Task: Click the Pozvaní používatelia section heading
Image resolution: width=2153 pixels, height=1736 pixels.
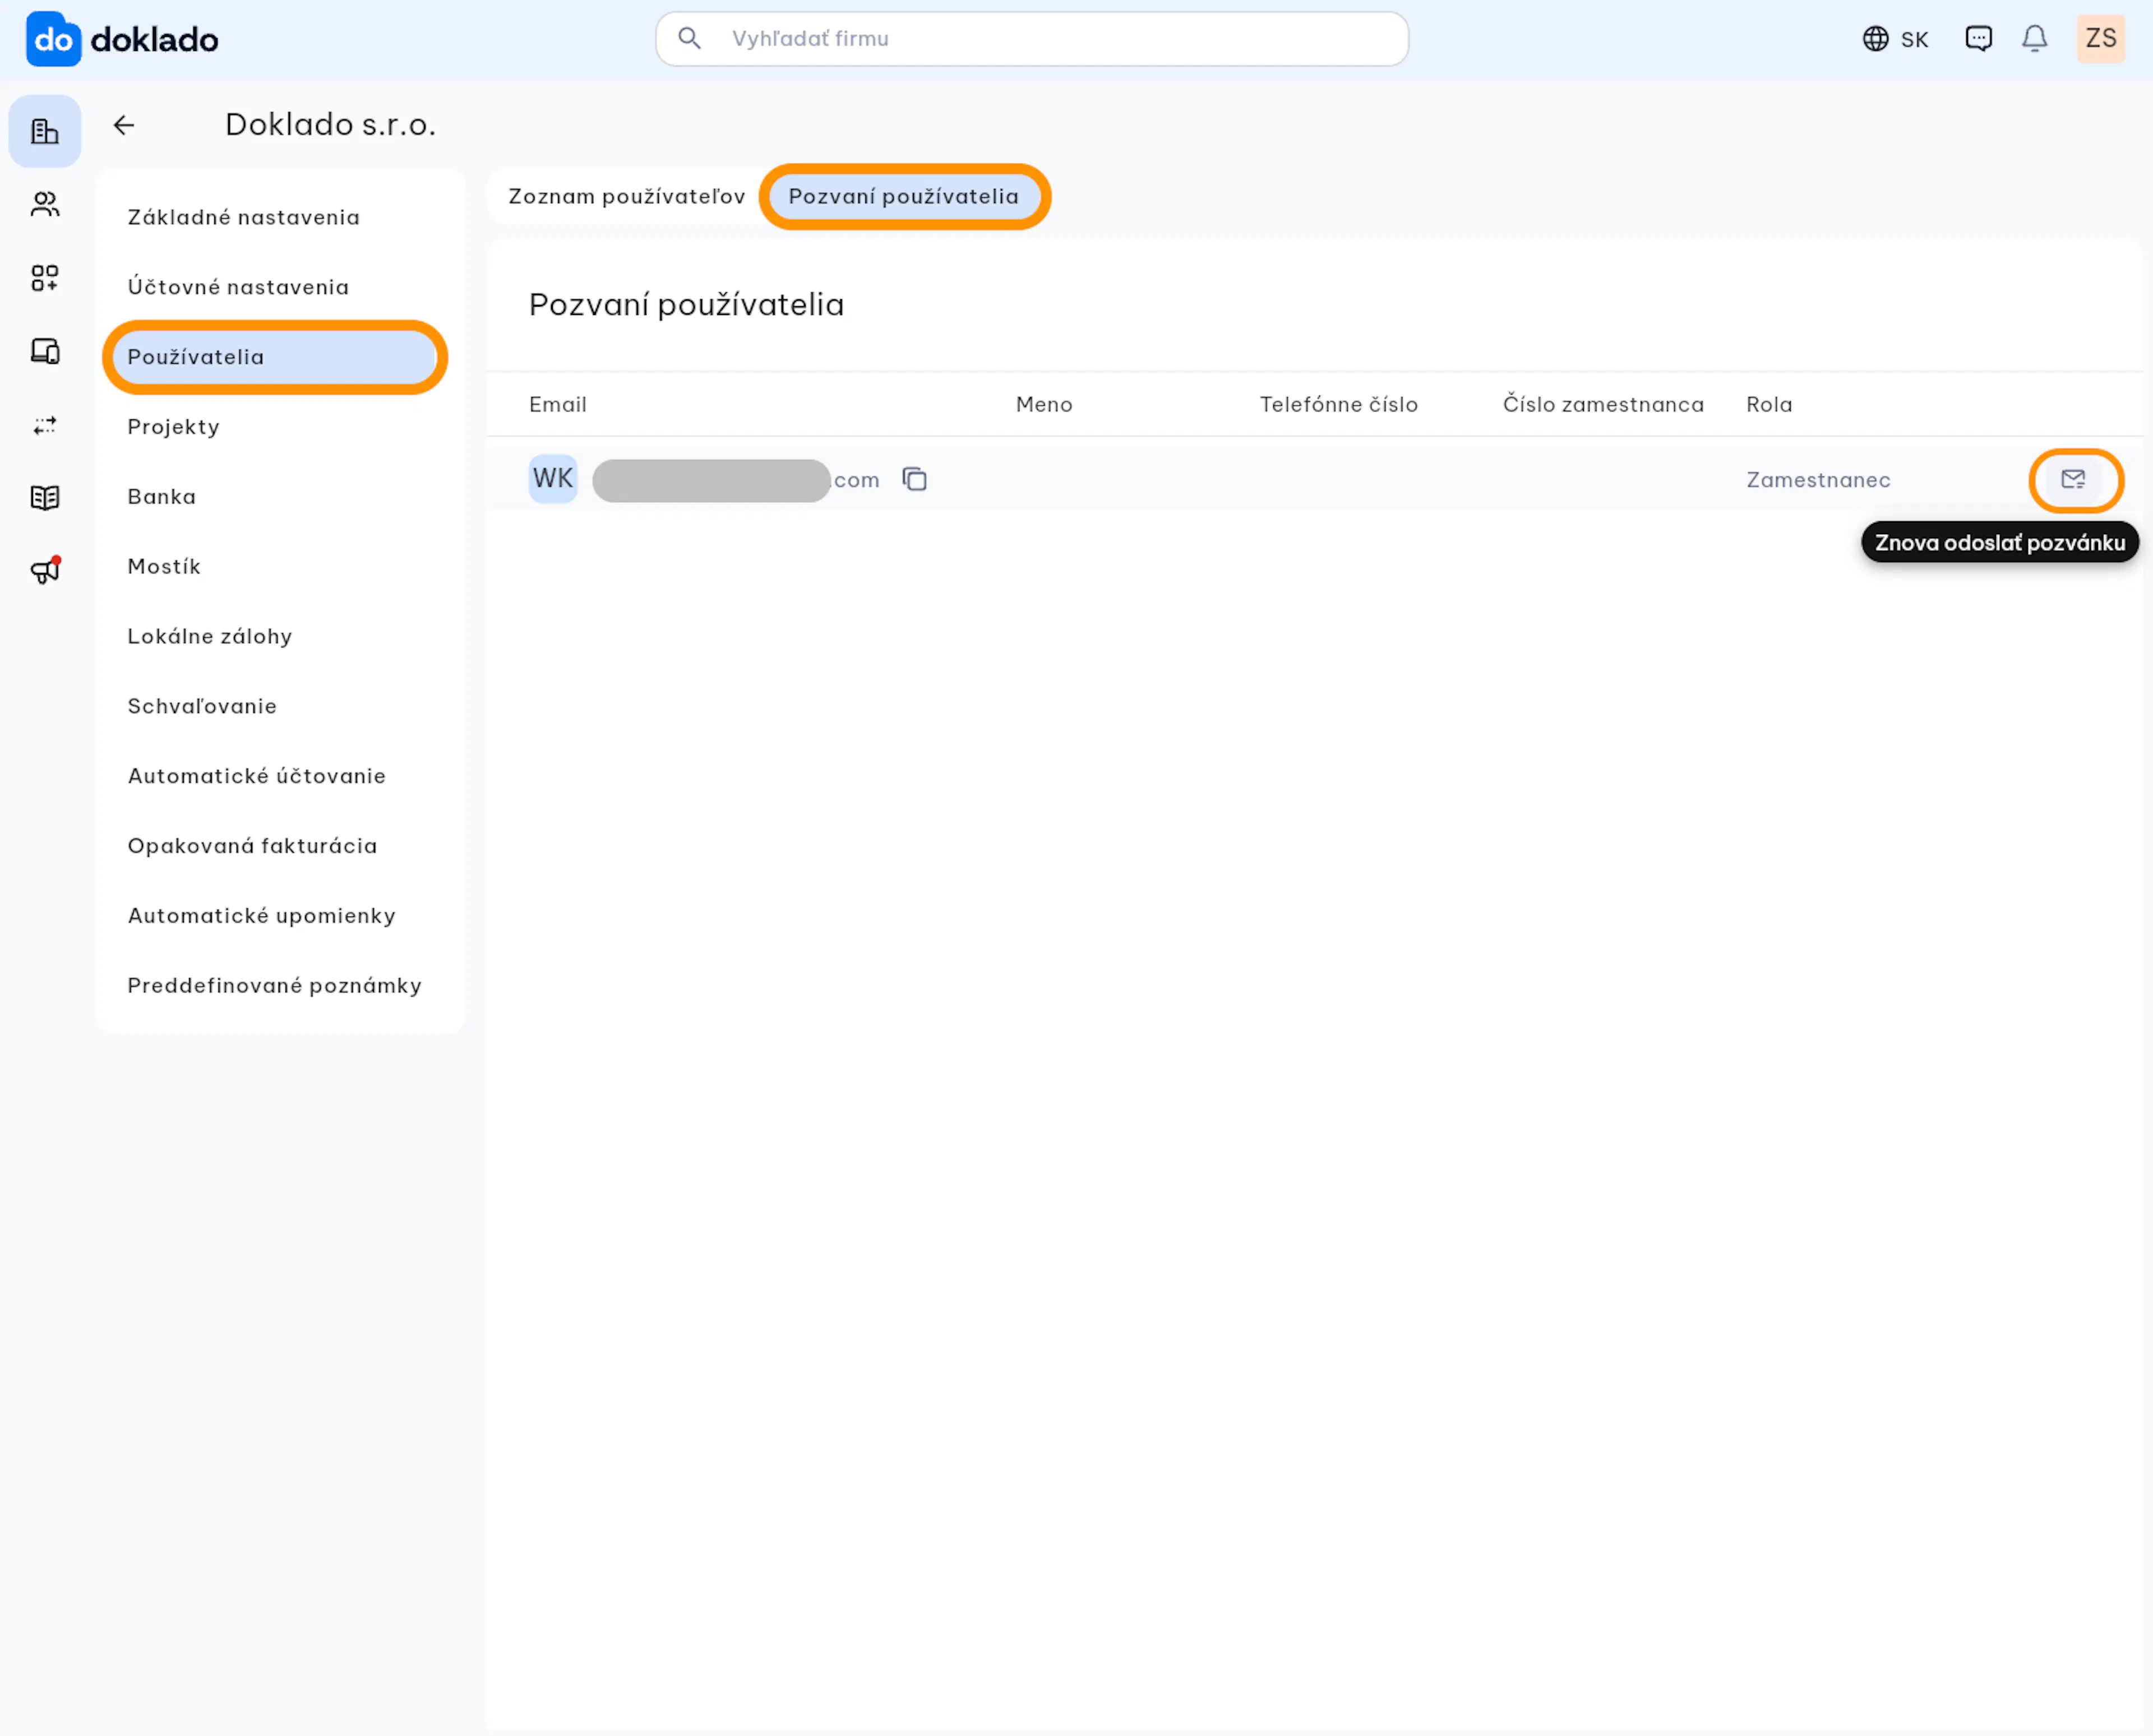Action: (x=686, y=304)
